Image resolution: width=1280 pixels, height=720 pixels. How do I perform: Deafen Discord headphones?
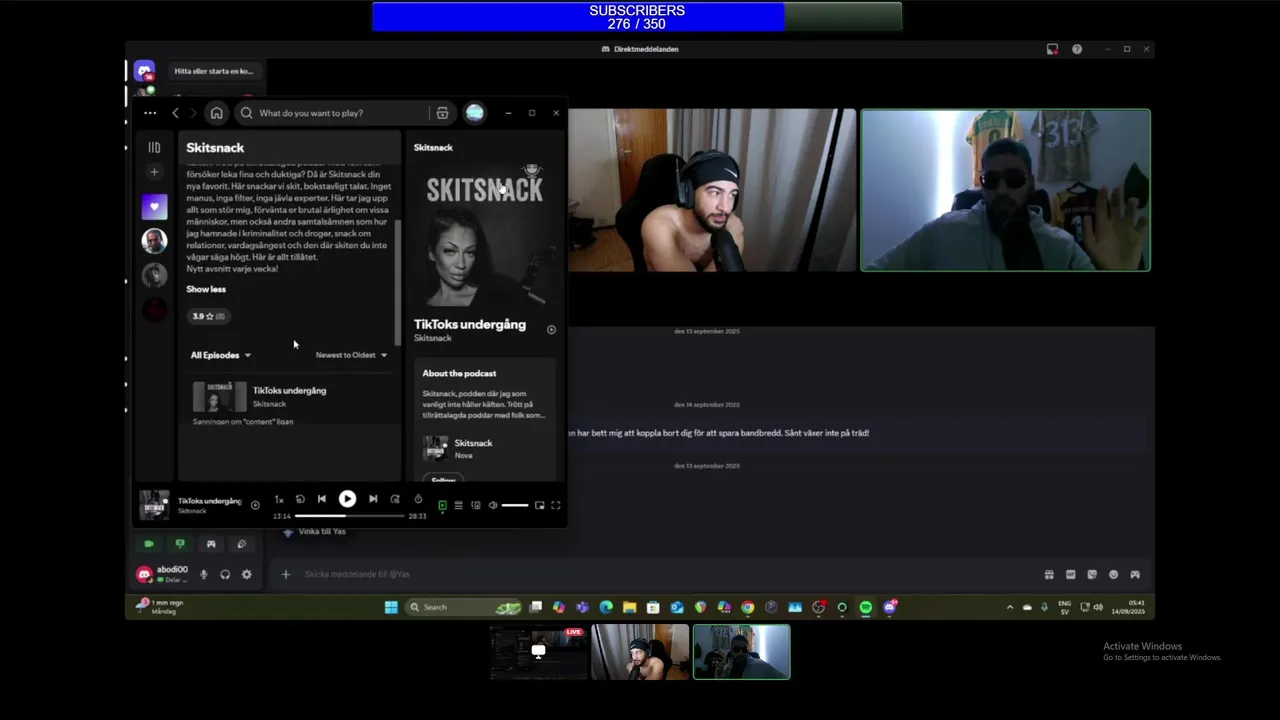[x=225, y=575]
